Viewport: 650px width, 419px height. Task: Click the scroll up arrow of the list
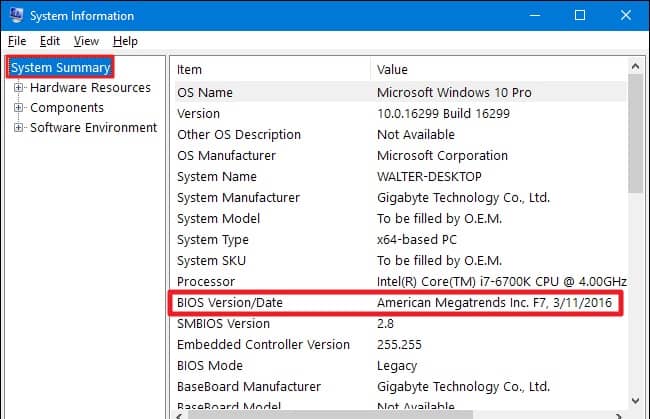(x=635, y=66)
